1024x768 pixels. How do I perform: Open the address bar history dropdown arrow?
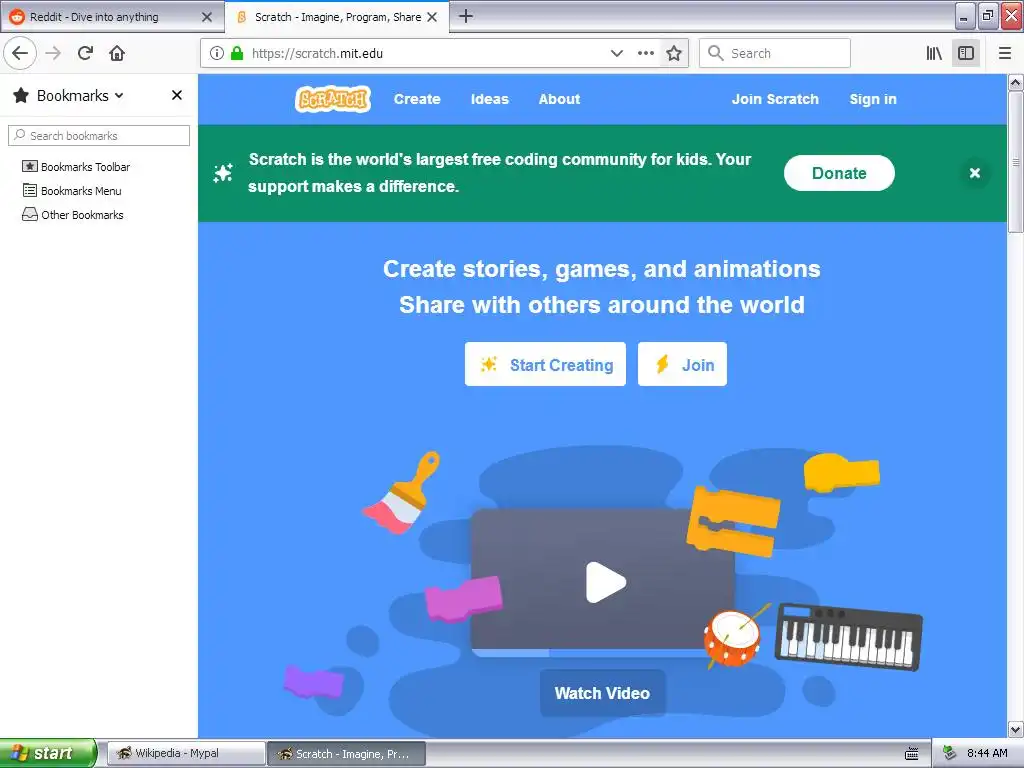(x=616, y=53)
